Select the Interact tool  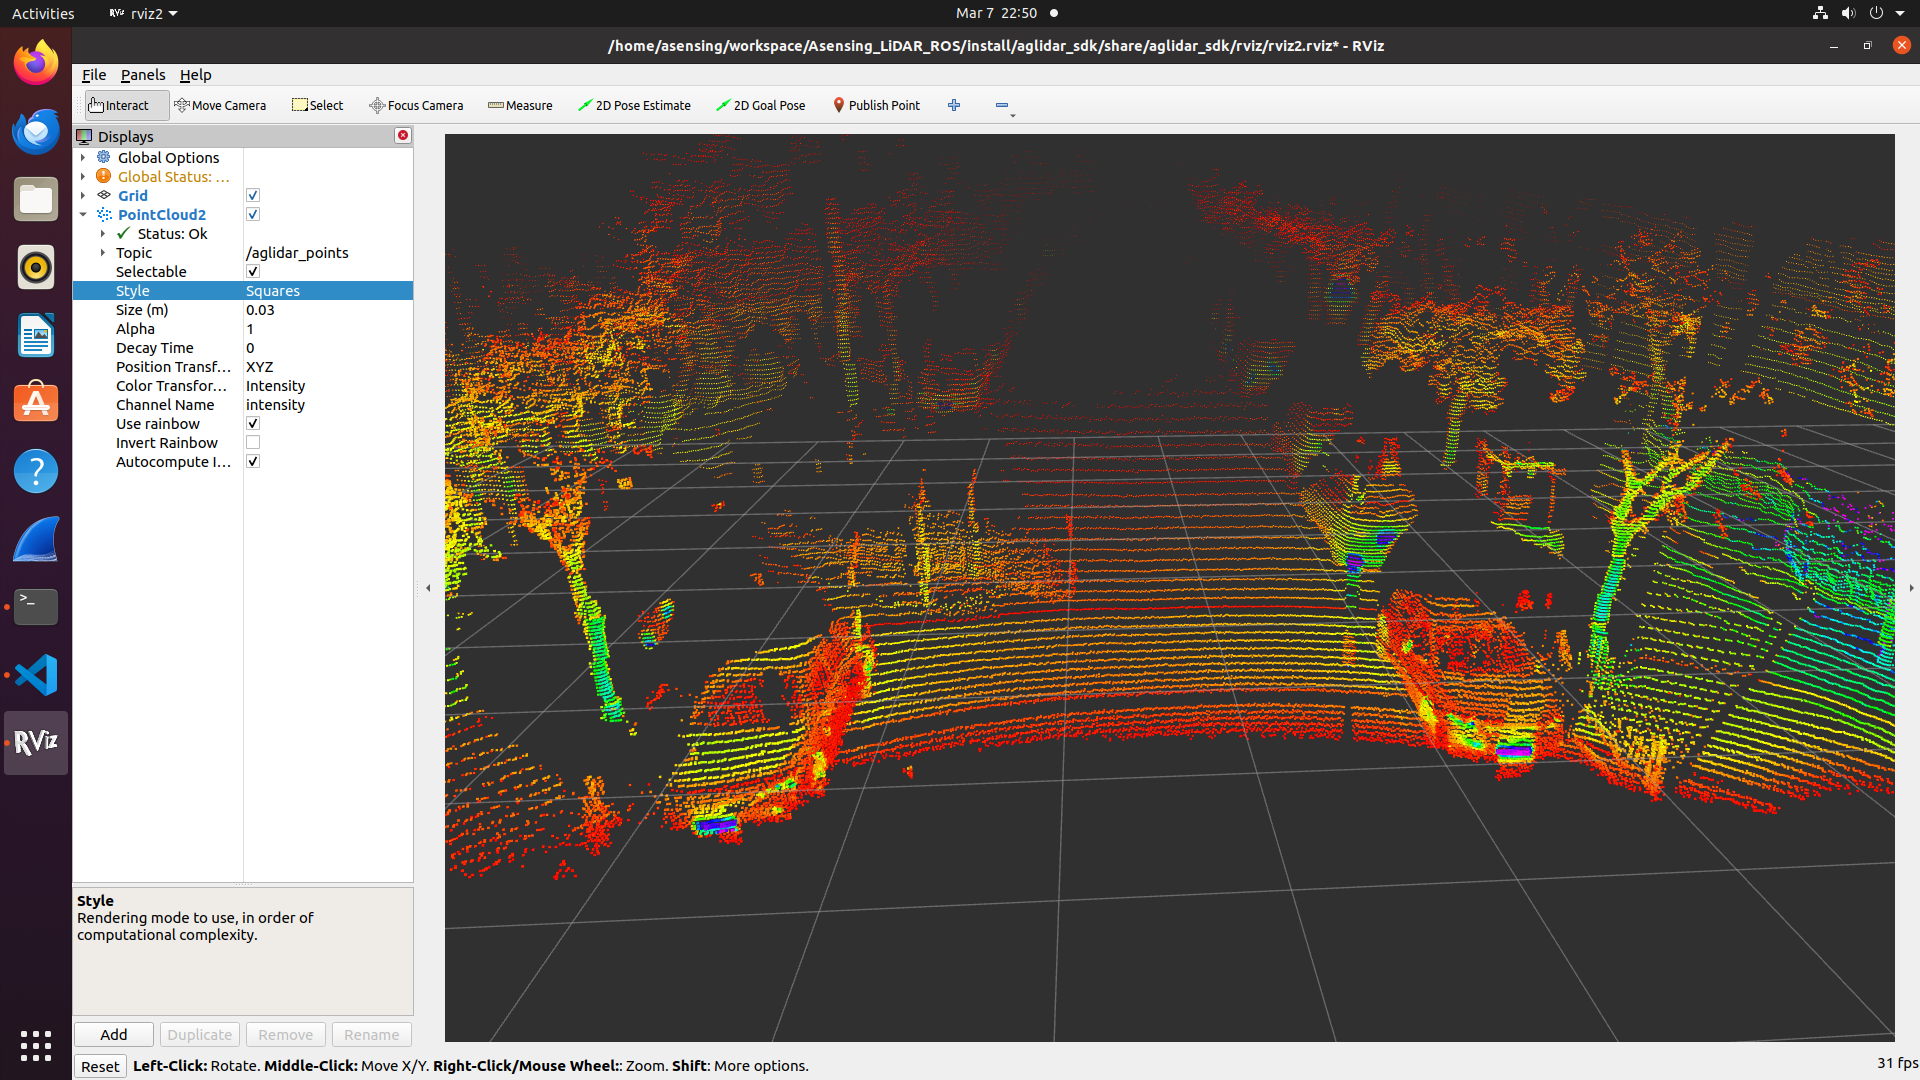tap(126, 105)
